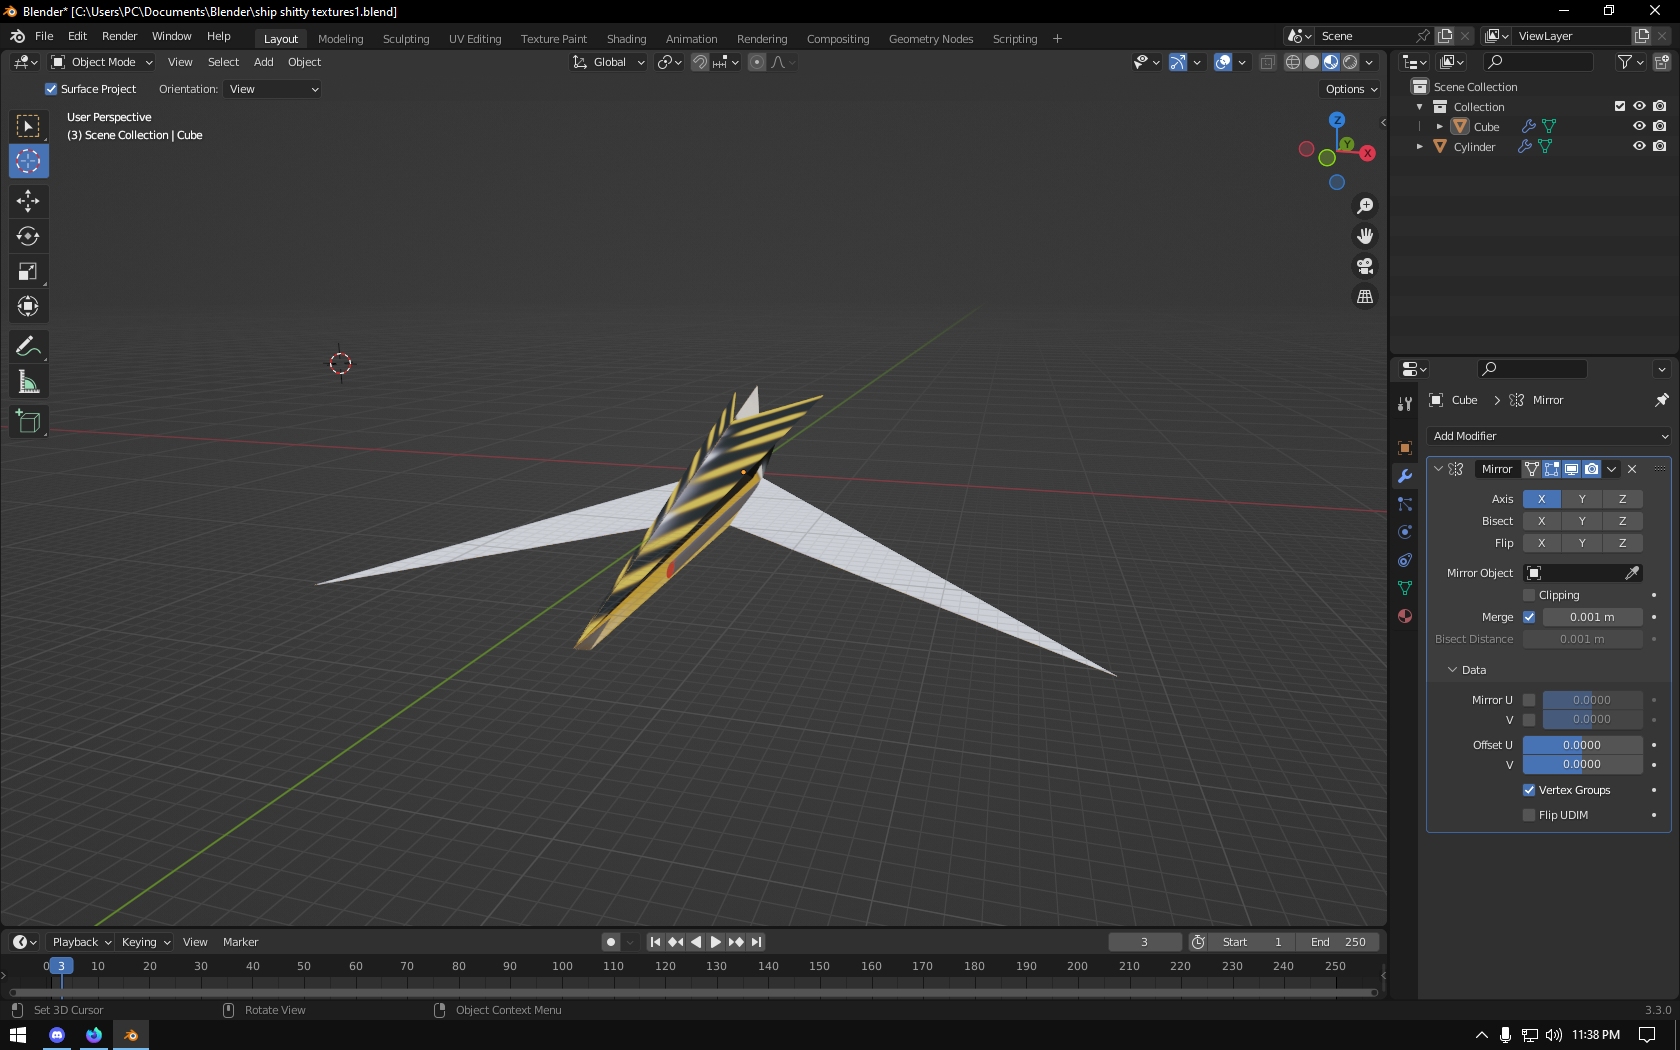The height and width of the screenshot is (1050, 1680).
Task: Open the Material properties tab
Action: pyautogui.click(x=1405, y=616)
